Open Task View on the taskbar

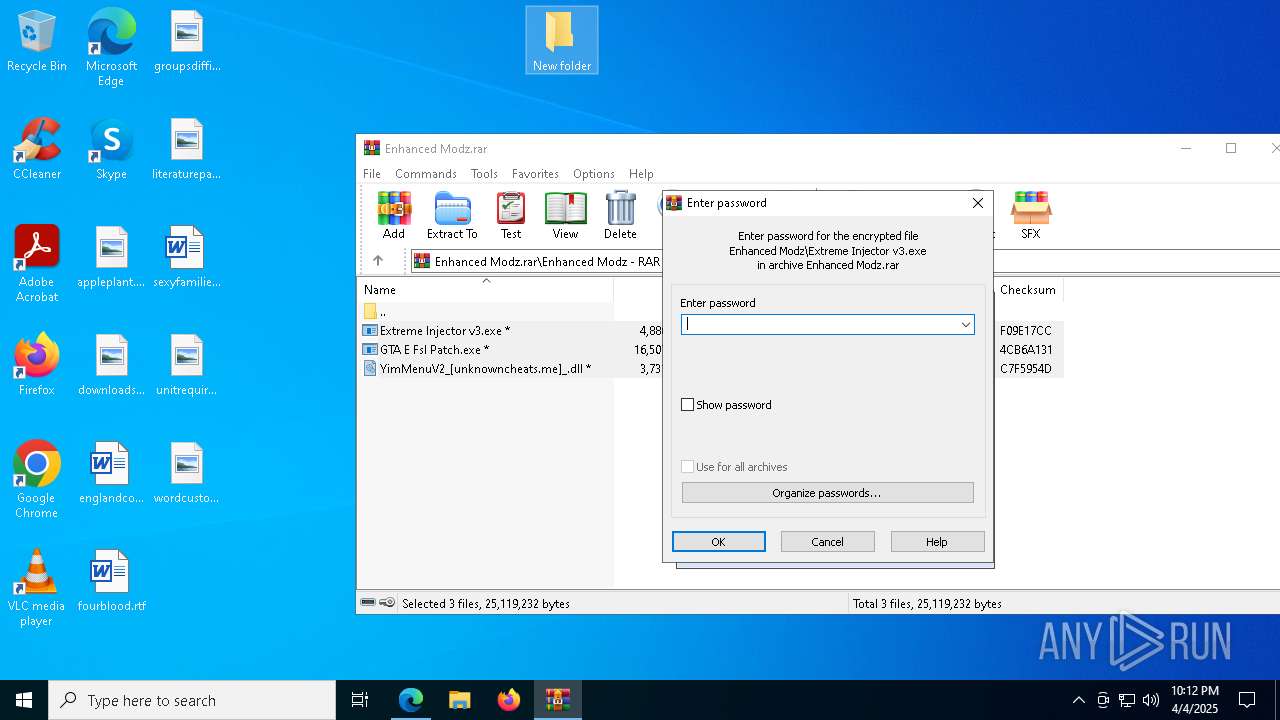[x=360, y=700]
